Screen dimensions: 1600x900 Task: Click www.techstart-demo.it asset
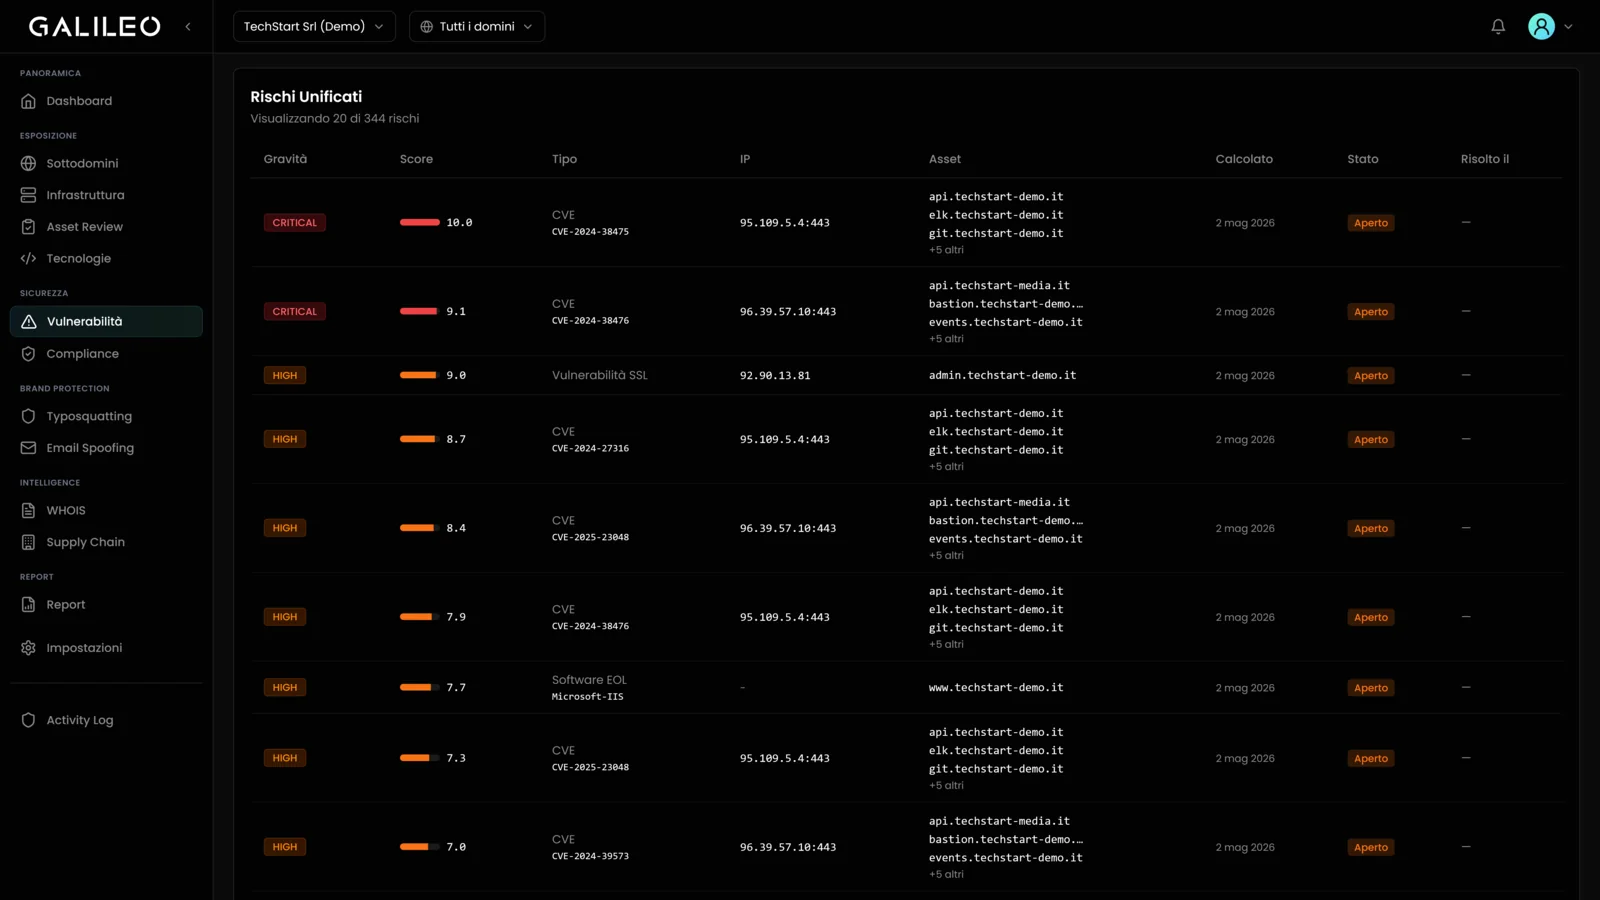pos(995,688)
